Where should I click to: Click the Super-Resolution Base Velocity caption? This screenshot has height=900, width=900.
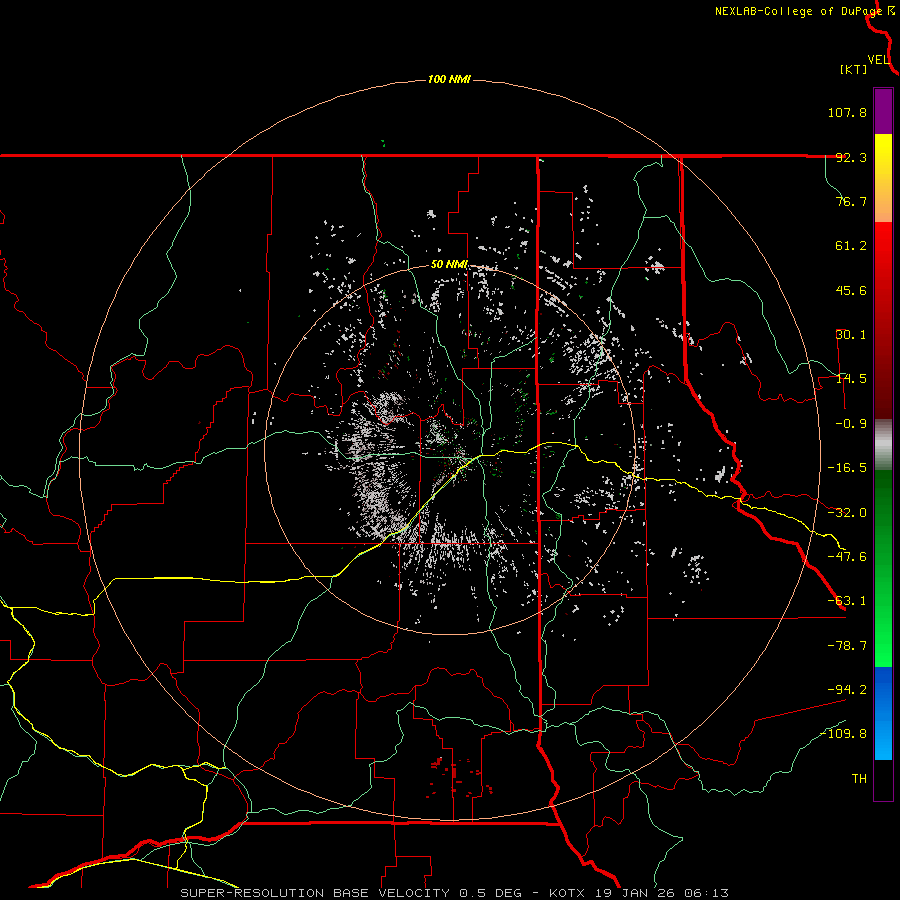tap(455, 893)
